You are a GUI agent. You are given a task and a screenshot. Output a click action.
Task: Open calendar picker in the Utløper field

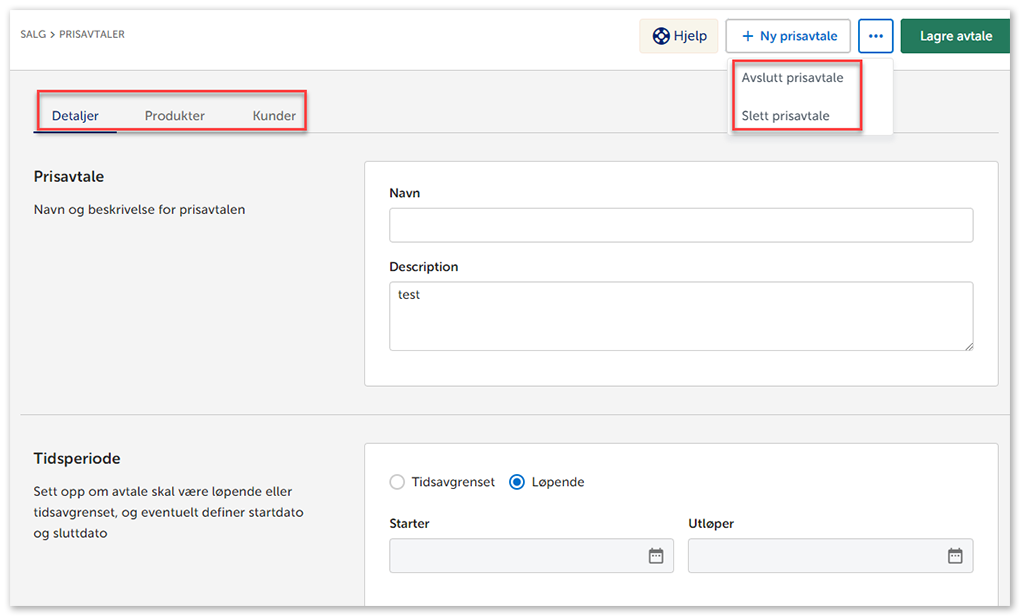pos(954,556)
